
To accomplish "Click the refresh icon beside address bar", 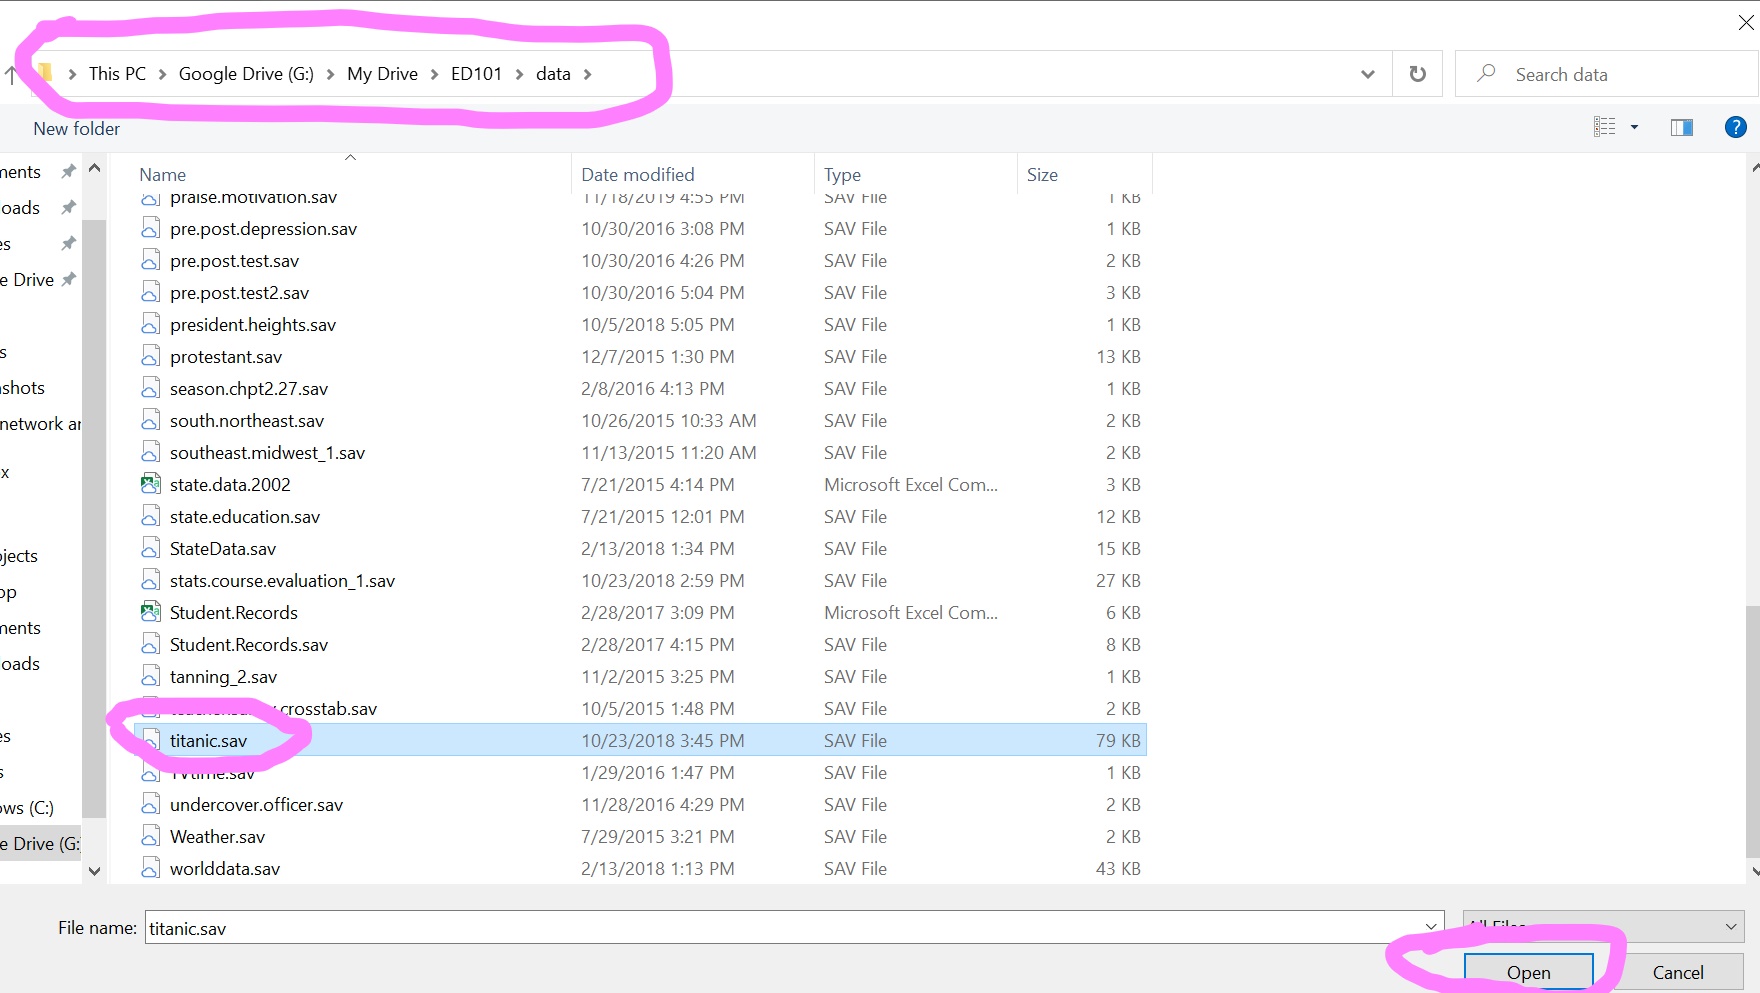I will pos(1417,74).
